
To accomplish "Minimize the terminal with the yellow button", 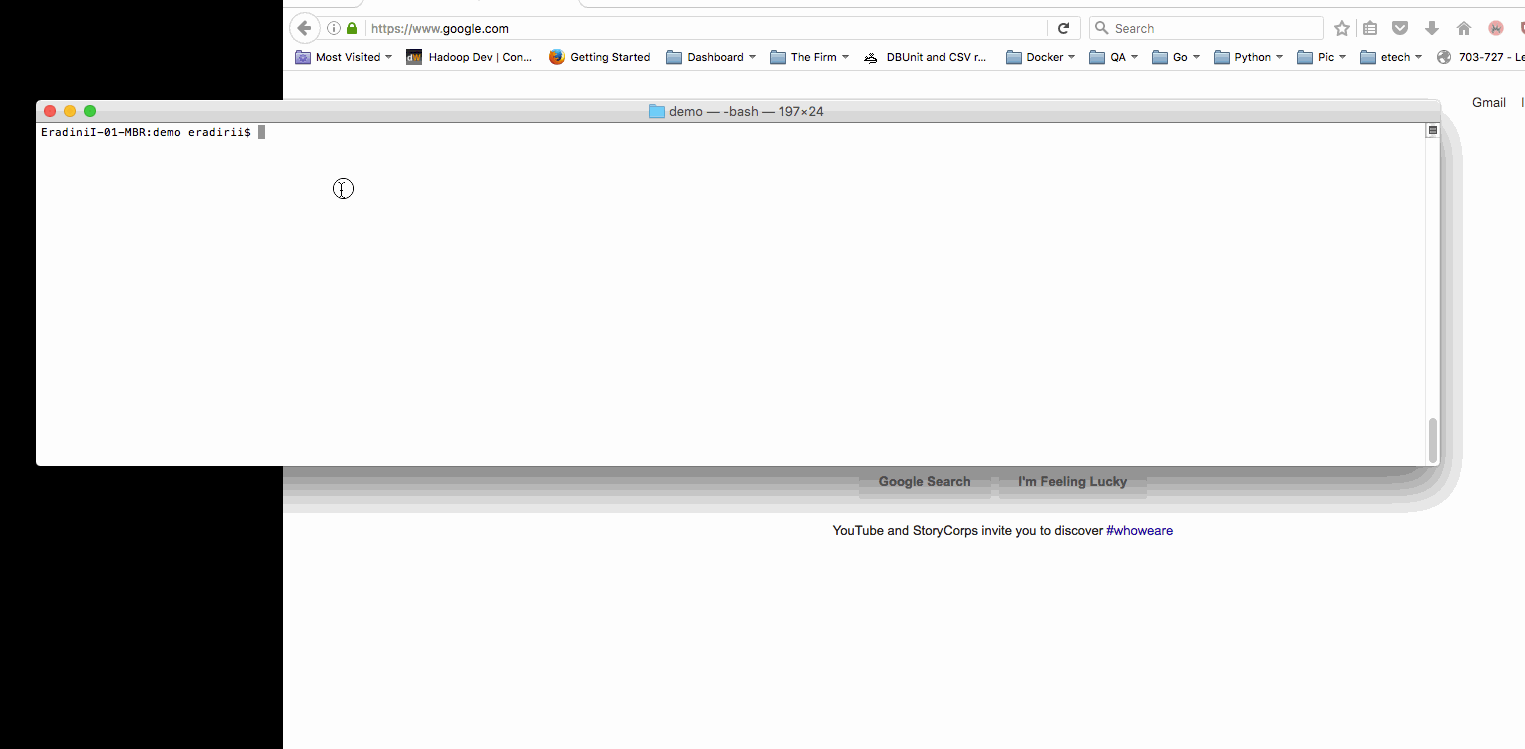I will [70, 111].
